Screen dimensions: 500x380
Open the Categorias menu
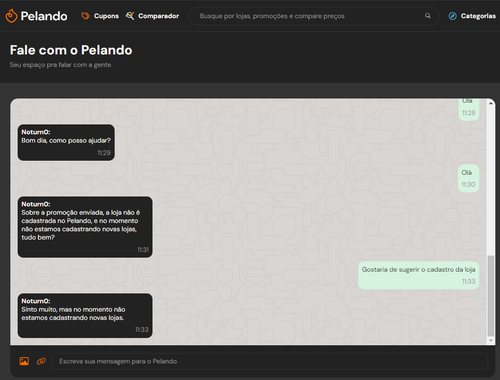click(478, 16)
